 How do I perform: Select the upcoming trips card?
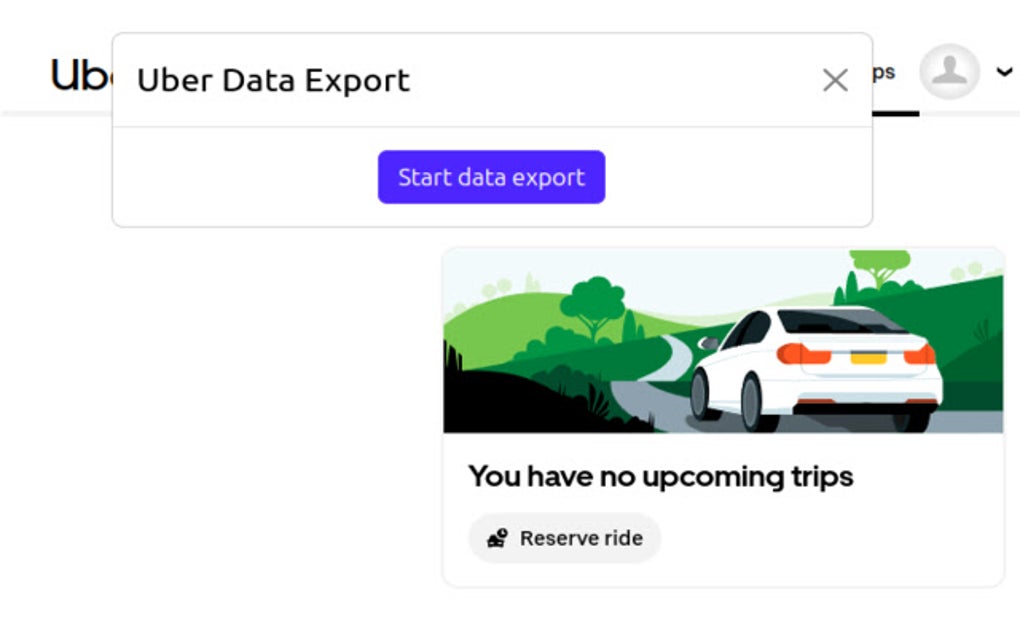pos(722,415)
